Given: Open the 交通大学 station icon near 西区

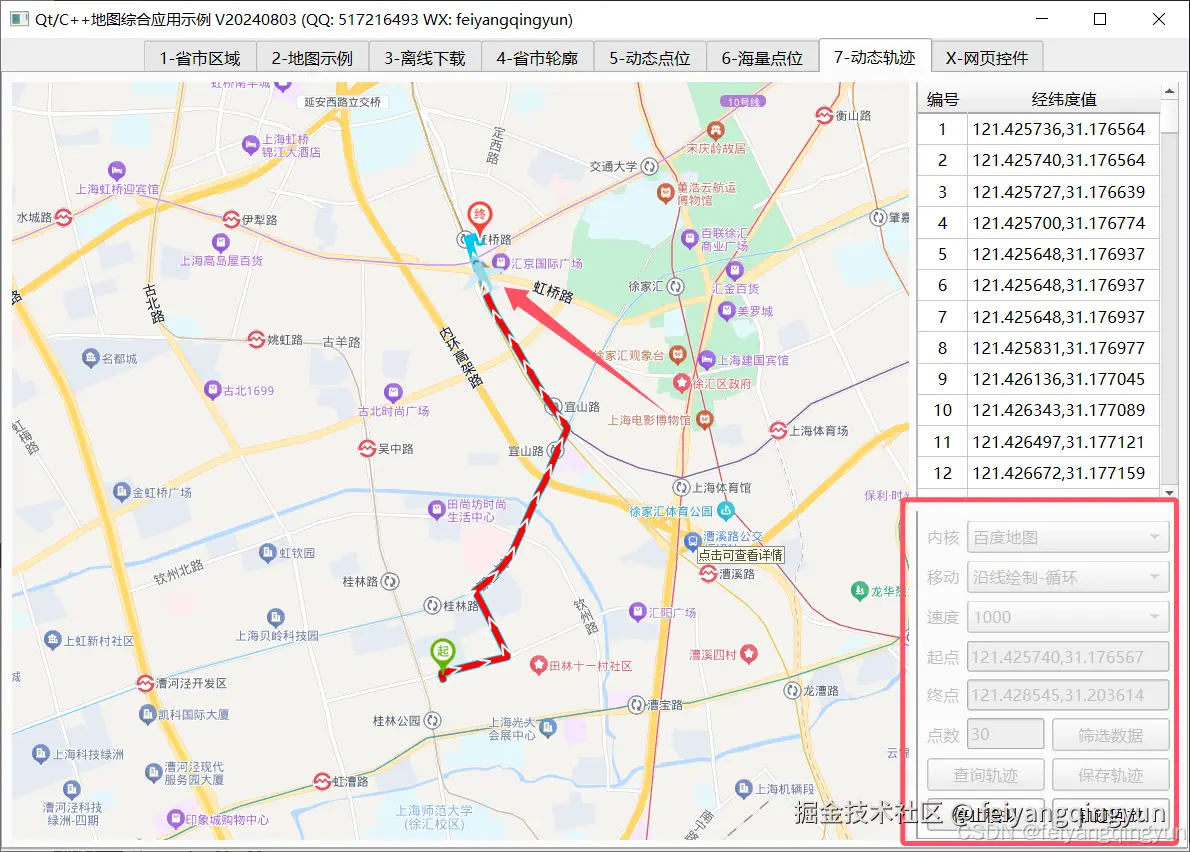Looking at the screenshot, I should click(x=650, y=166).
